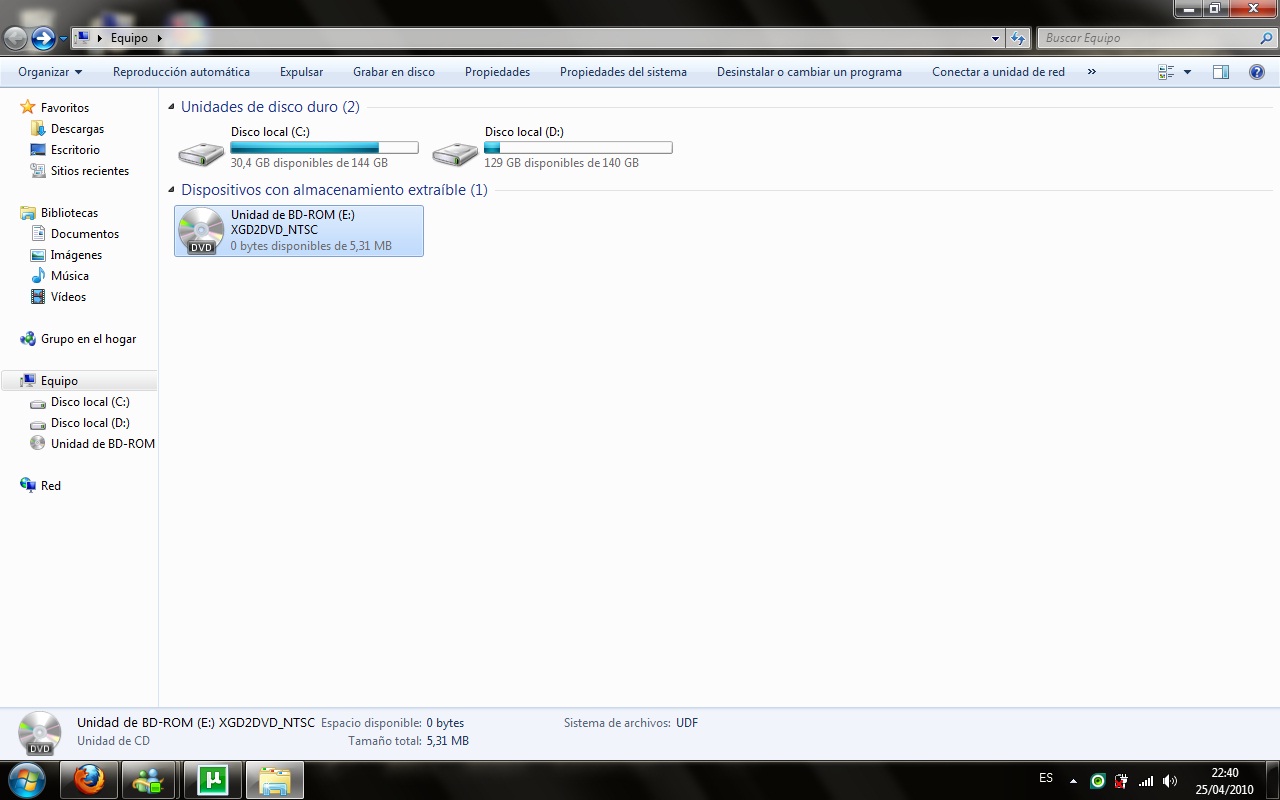Collapse the Unidades de disco duro group

coord(172,107)
